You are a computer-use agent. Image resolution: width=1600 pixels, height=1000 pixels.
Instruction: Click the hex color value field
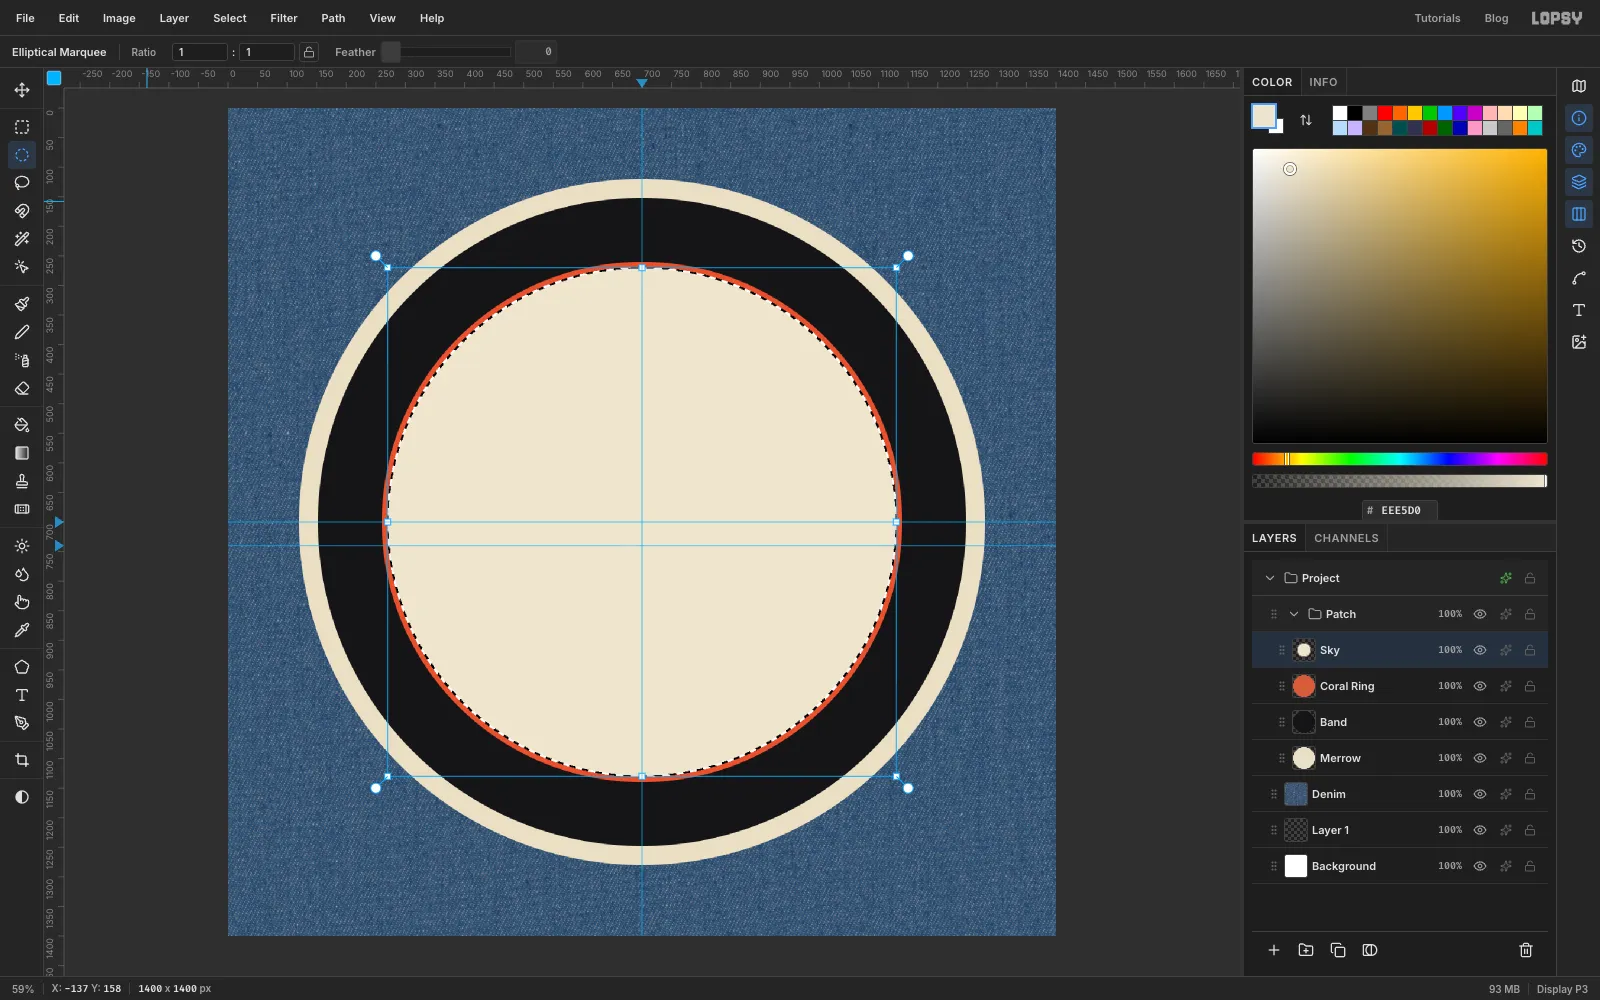pos(1400,510)
